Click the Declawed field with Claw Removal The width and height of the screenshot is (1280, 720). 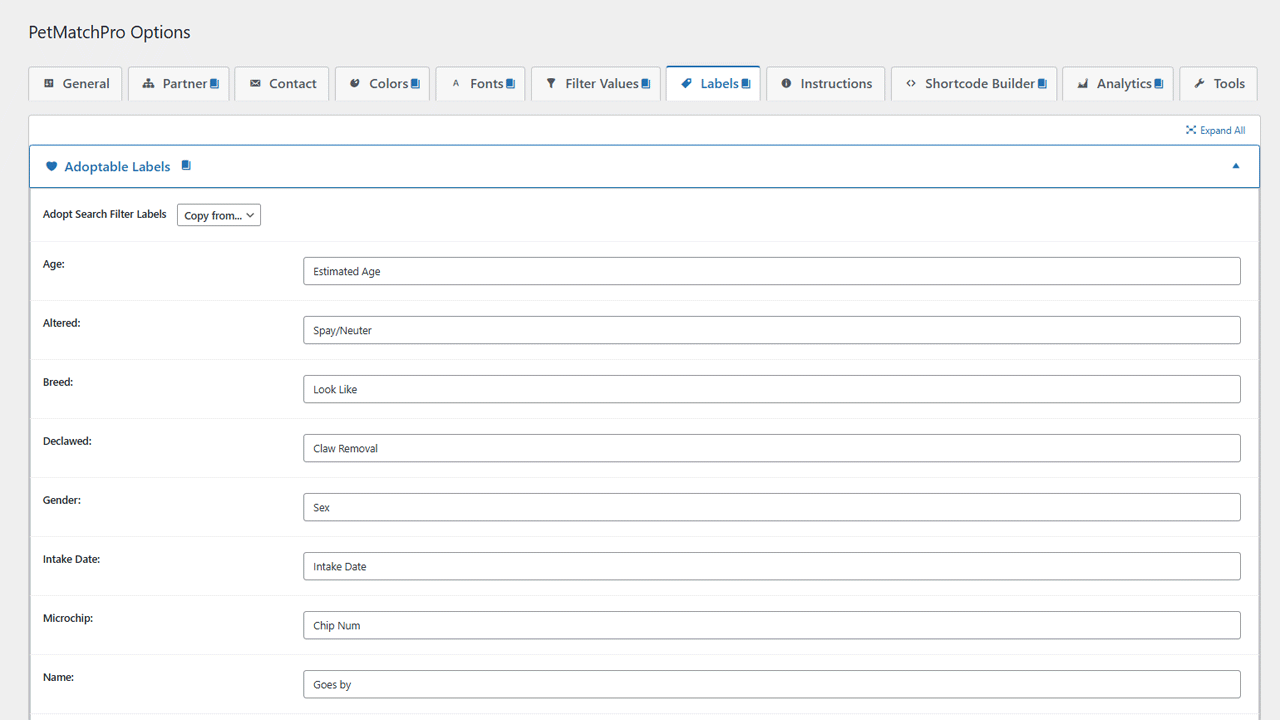tap(772, 448)
